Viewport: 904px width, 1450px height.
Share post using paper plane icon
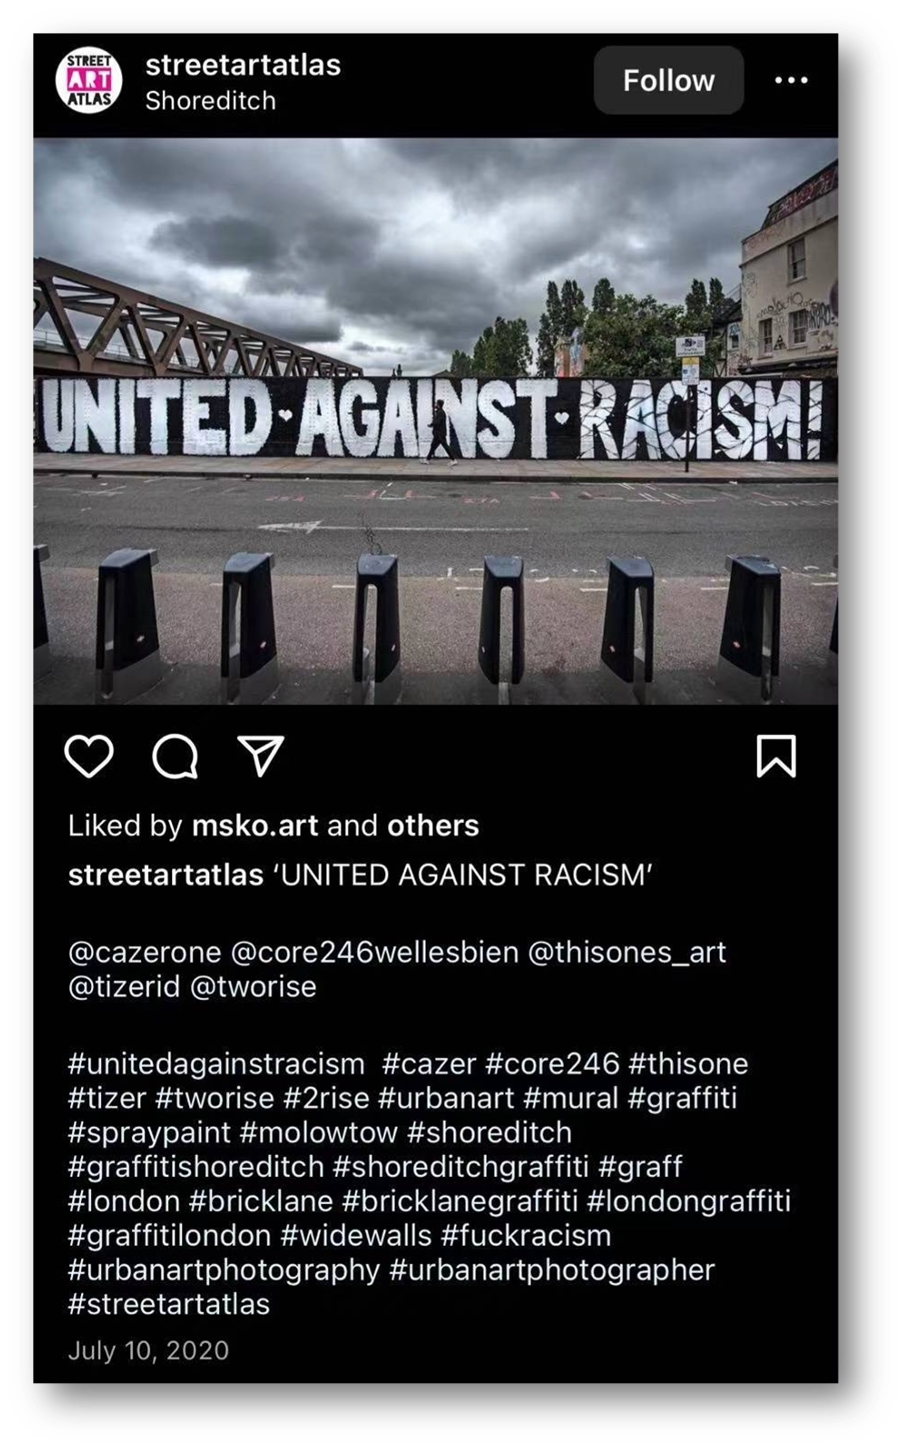(261, 756)
